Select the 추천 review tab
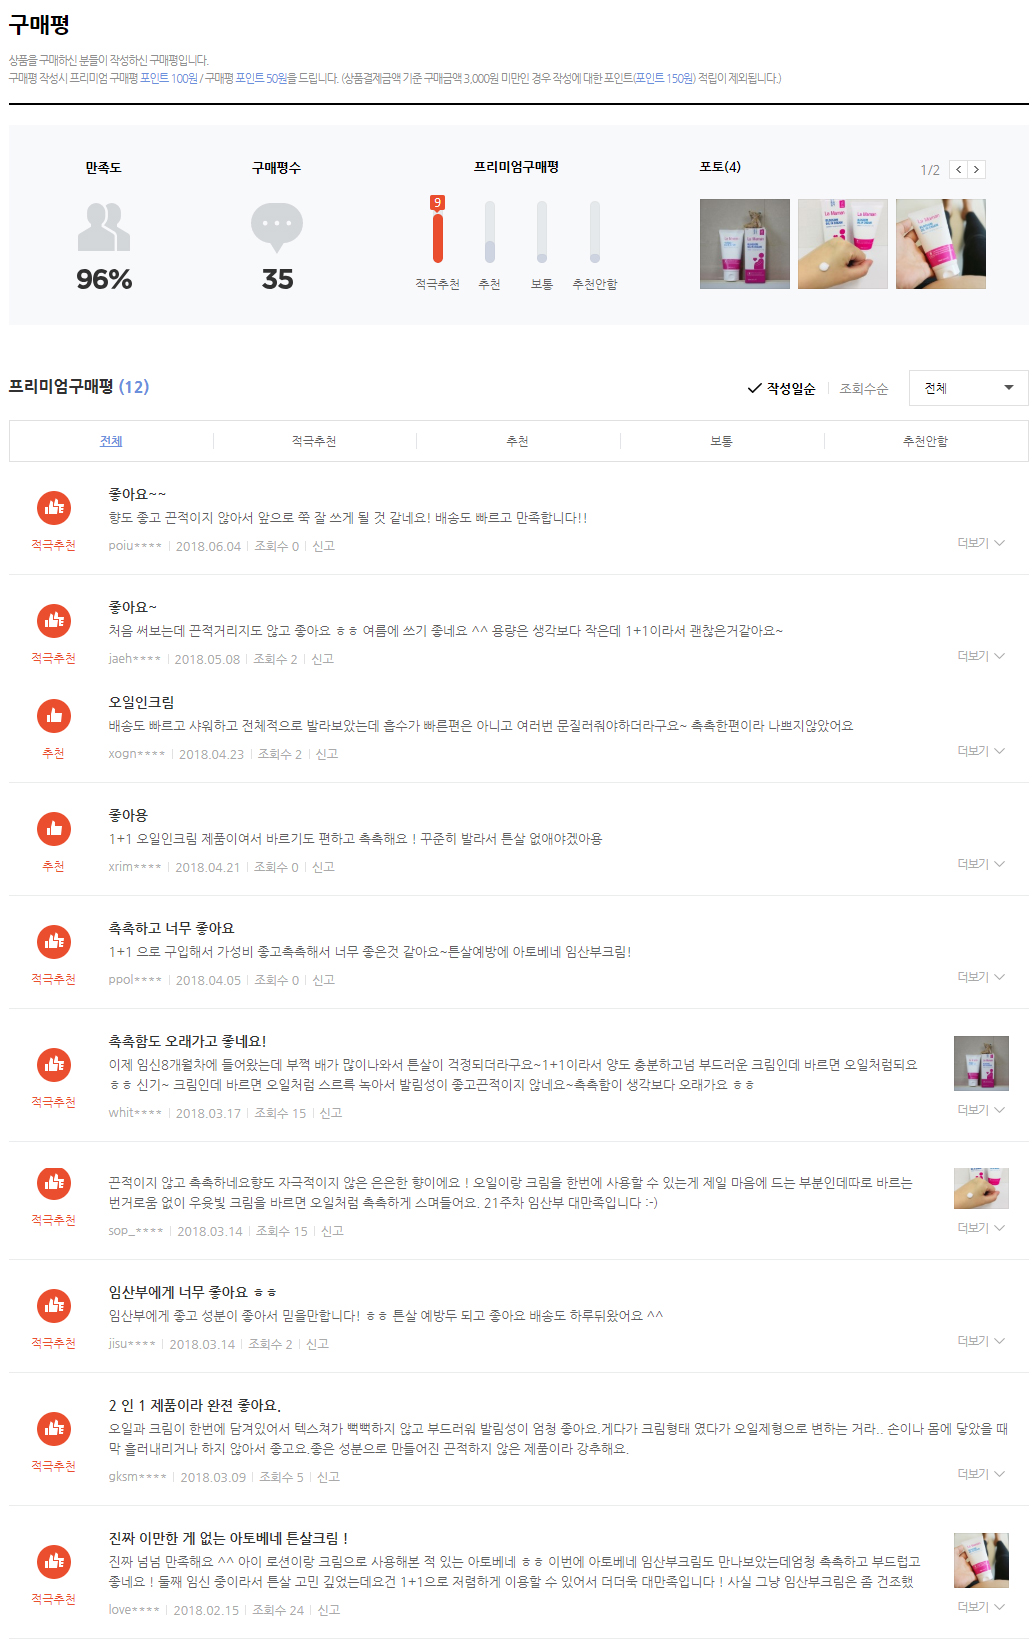 click(x=517, y=441)
